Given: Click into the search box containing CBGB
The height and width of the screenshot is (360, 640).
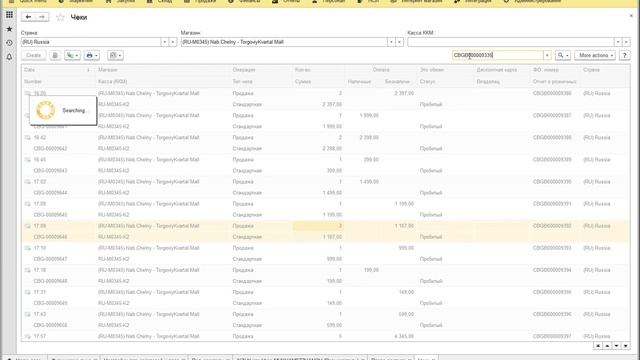Looking at the screenshot, I should pos(498,55).
